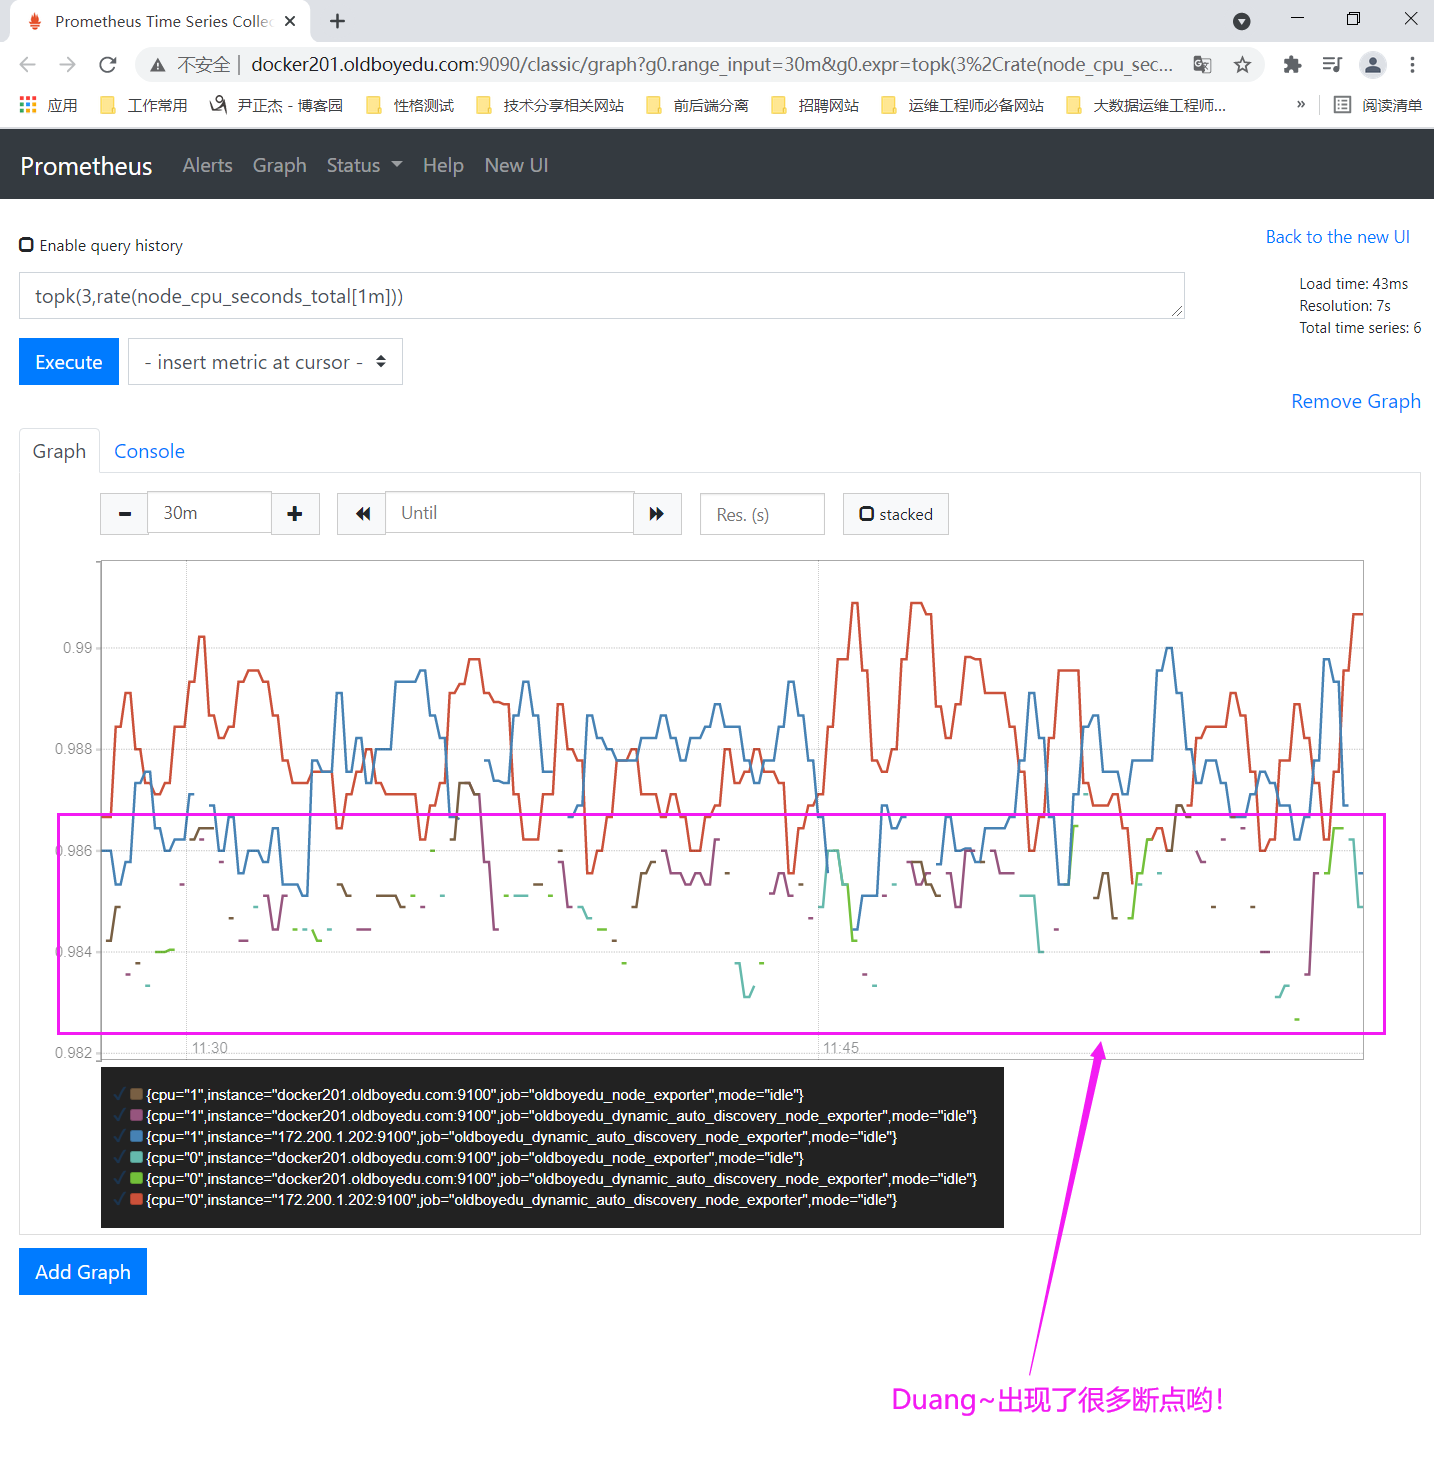Open the media control playlist icon
Screen dimensions: 1434x1477
click(x=1332, y=65)
